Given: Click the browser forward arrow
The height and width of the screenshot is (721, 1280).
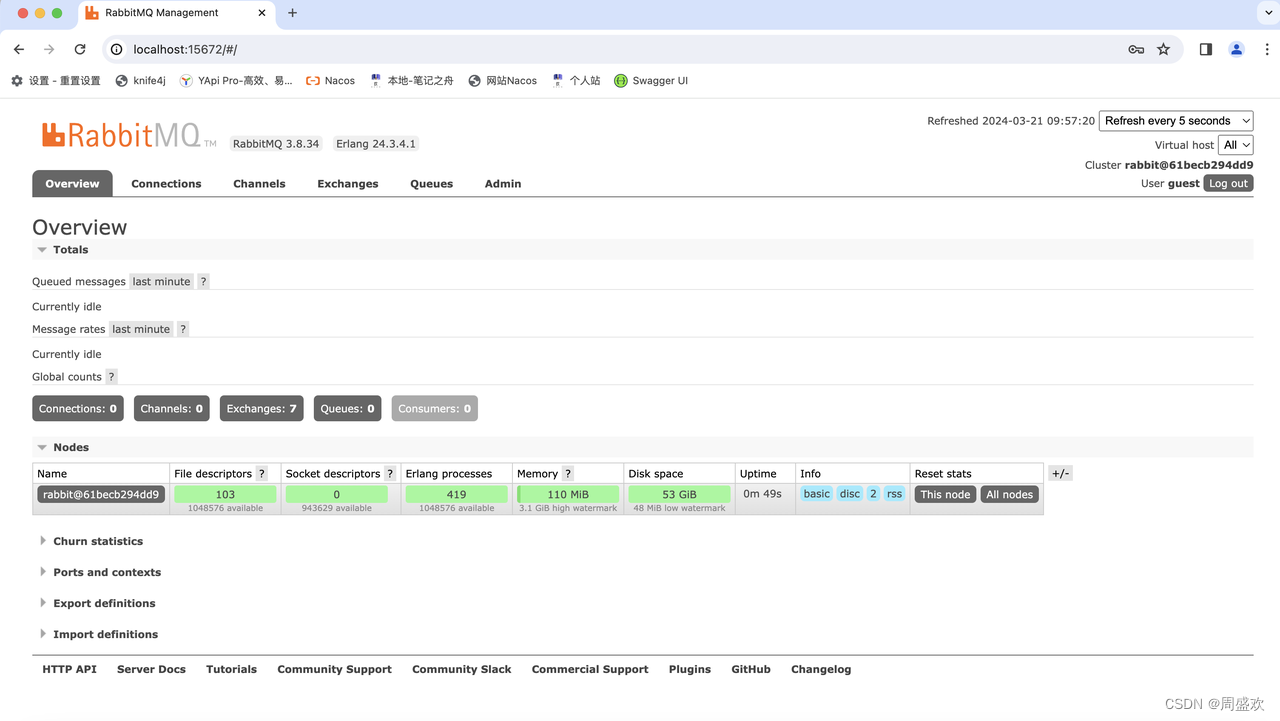Looking at the screenshot, I should tap(49, 49).
